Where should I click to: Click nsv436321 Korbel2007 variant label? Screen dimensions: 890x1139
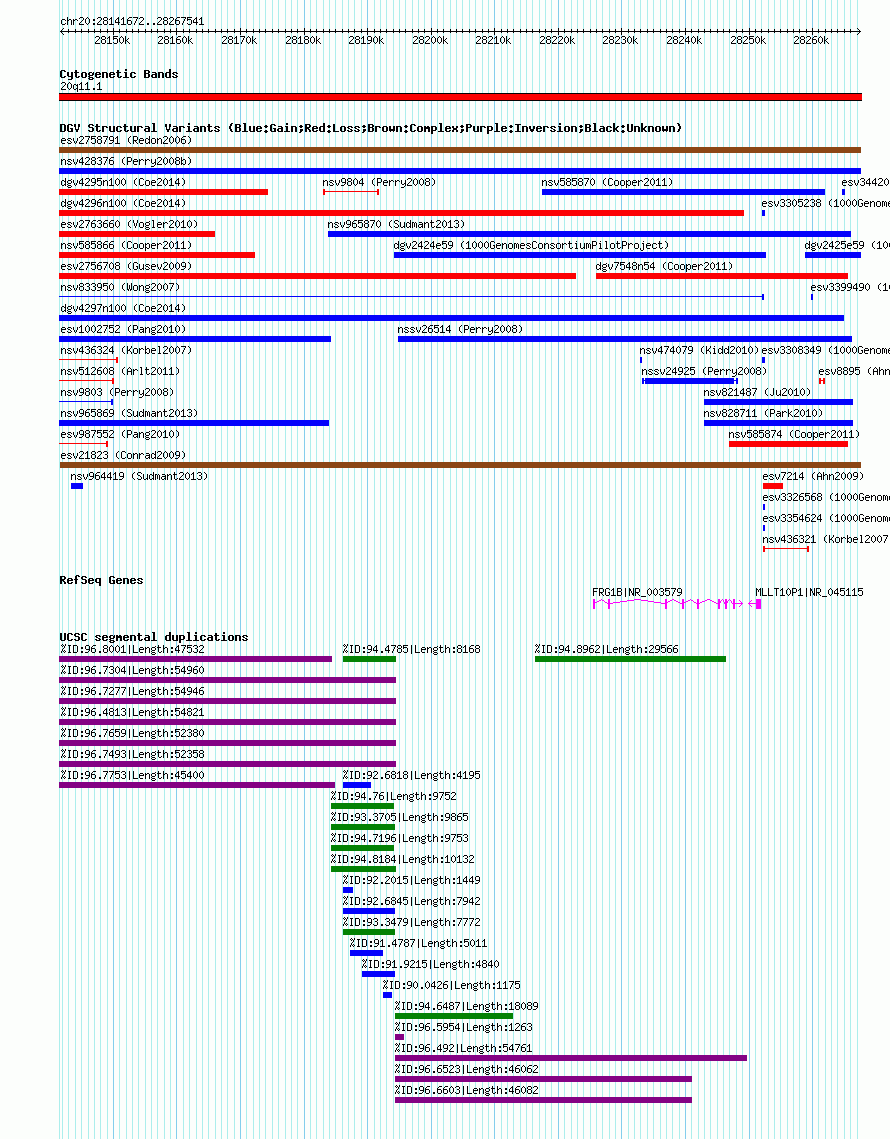(x=826, y=540)
